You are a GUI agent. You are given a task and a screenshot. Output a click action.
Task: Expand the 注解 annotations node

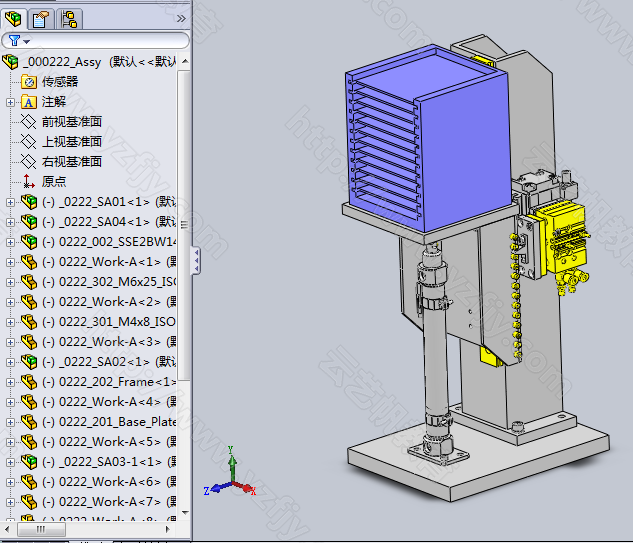click(x=10, y=102)
